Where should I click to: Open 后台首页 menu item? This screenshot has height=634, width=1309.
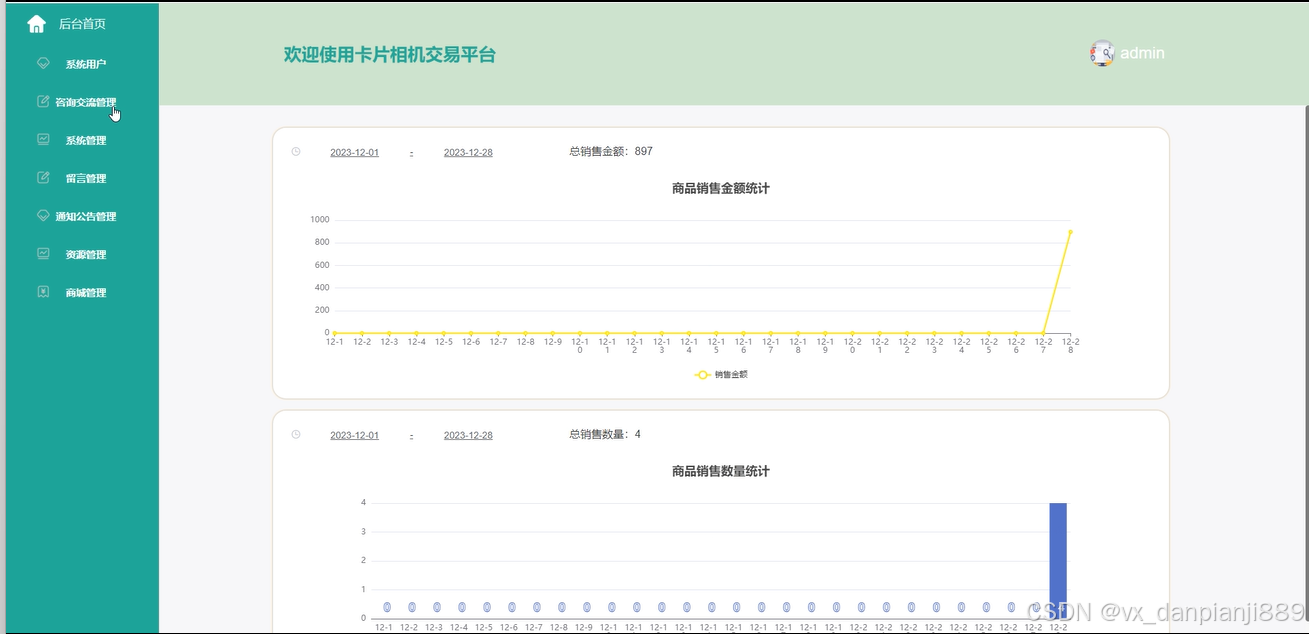[x=80, y=24]
